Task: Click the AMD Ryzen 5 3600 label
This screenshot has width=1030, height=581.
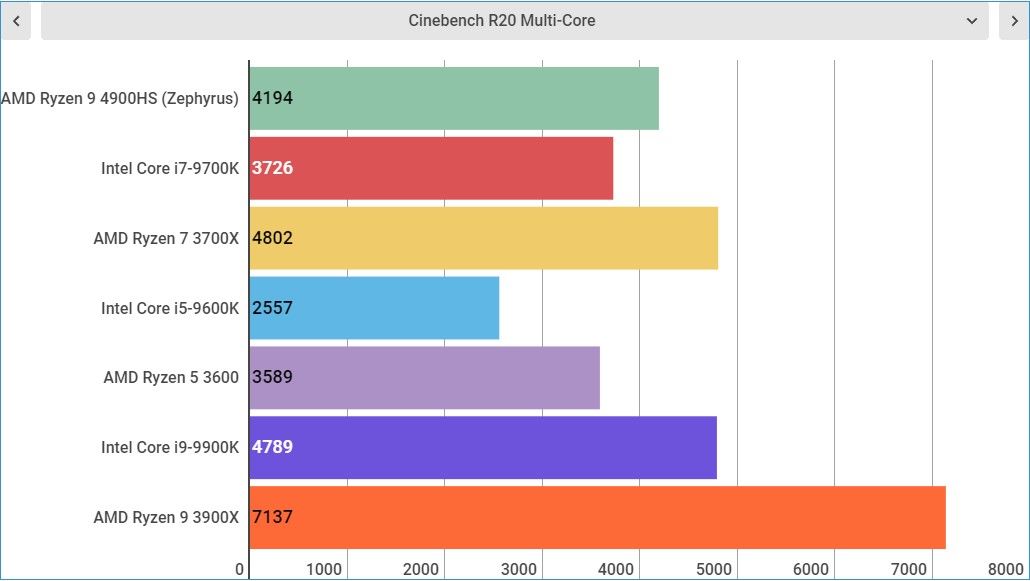Action: coord(171,377)
